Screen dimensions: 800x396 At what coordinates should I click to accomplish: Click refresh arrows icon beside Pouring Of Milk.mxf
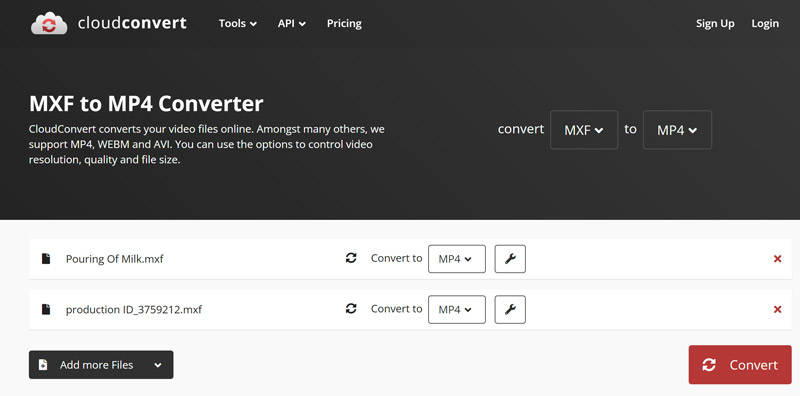pyautogui.click(x=351, y=258)
